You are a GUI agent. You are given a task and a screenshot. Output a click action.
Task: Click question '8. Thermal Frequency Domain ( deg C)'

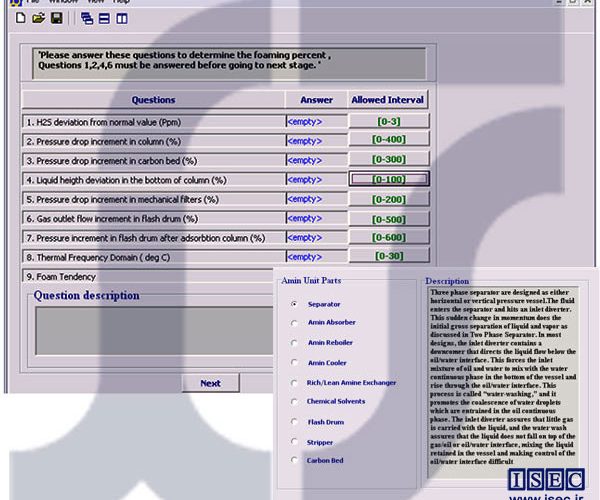coord(154,257)
